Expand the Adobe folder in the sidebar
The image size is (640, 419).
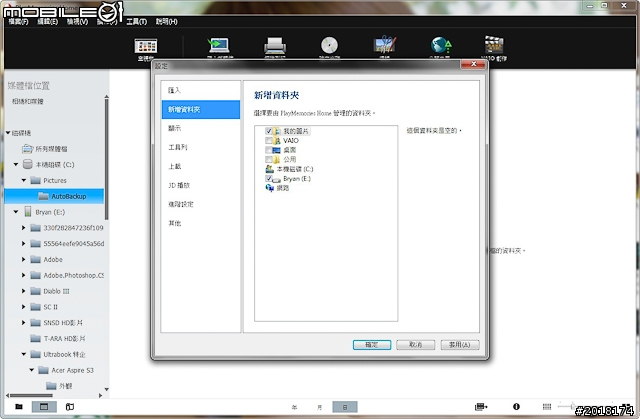24,258
